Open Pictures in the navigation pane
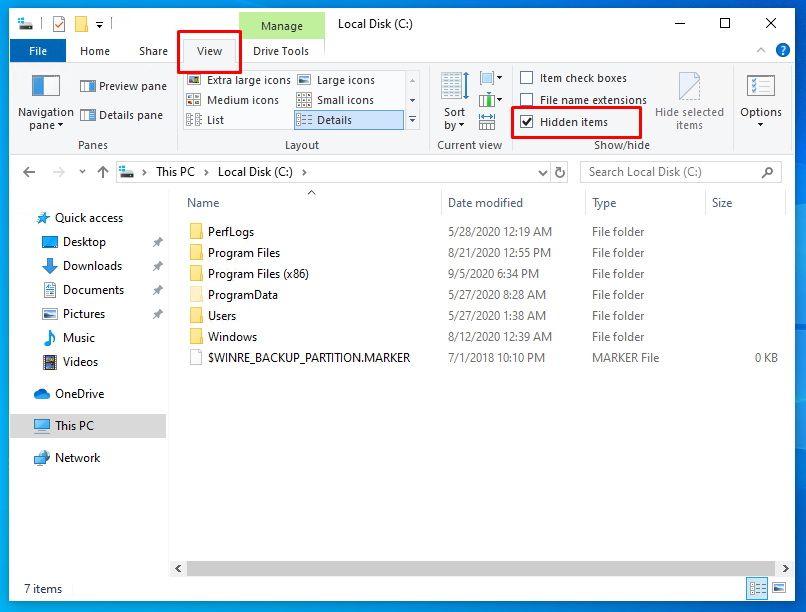806x612 pixels. pos(84,314)
